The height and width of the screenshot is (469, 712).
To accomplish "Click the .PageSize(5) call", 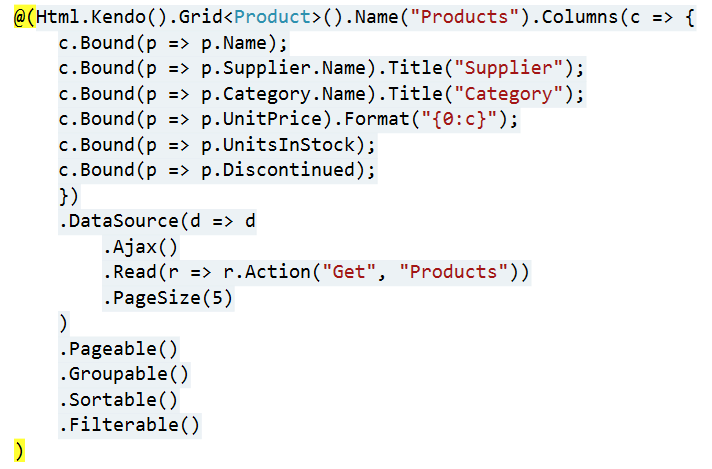I will point(168,298).
